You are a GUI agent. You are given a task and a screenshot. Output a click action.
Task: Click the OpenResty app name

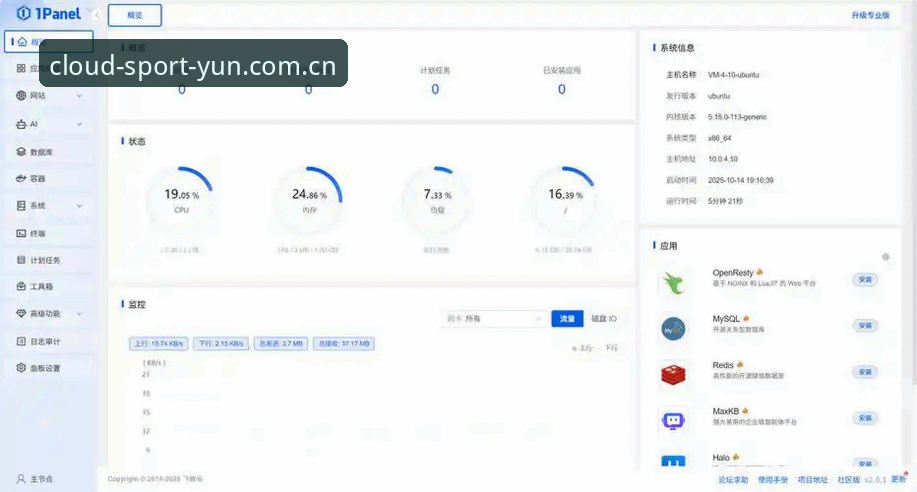point(733,273)
